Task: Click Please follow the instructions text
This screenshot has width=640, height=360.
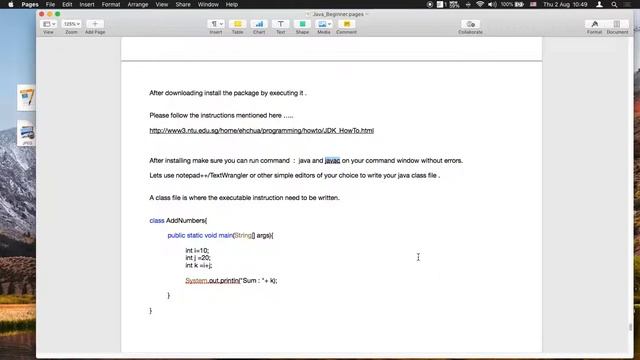Action: [x=221, y=116]
